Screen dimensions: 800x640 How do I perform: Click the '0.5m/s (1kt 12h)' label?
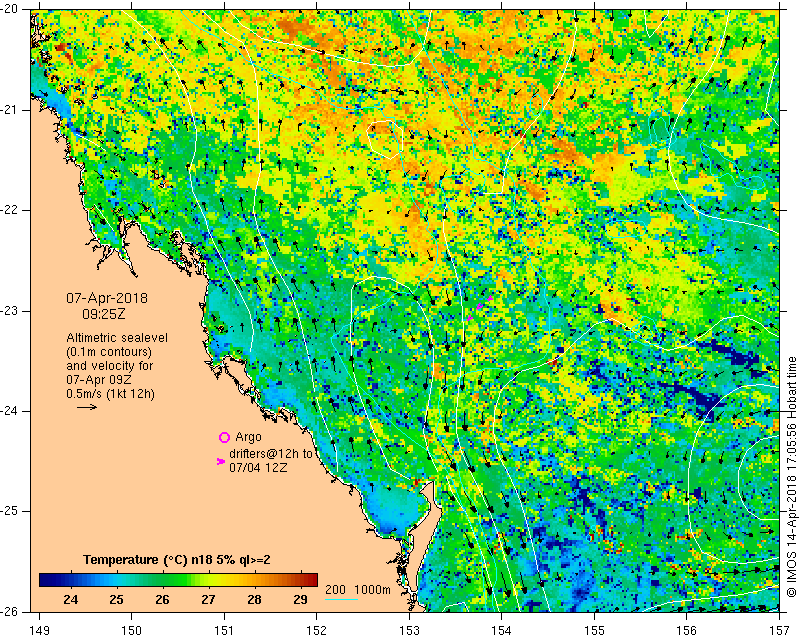click(x=110, y=394)
